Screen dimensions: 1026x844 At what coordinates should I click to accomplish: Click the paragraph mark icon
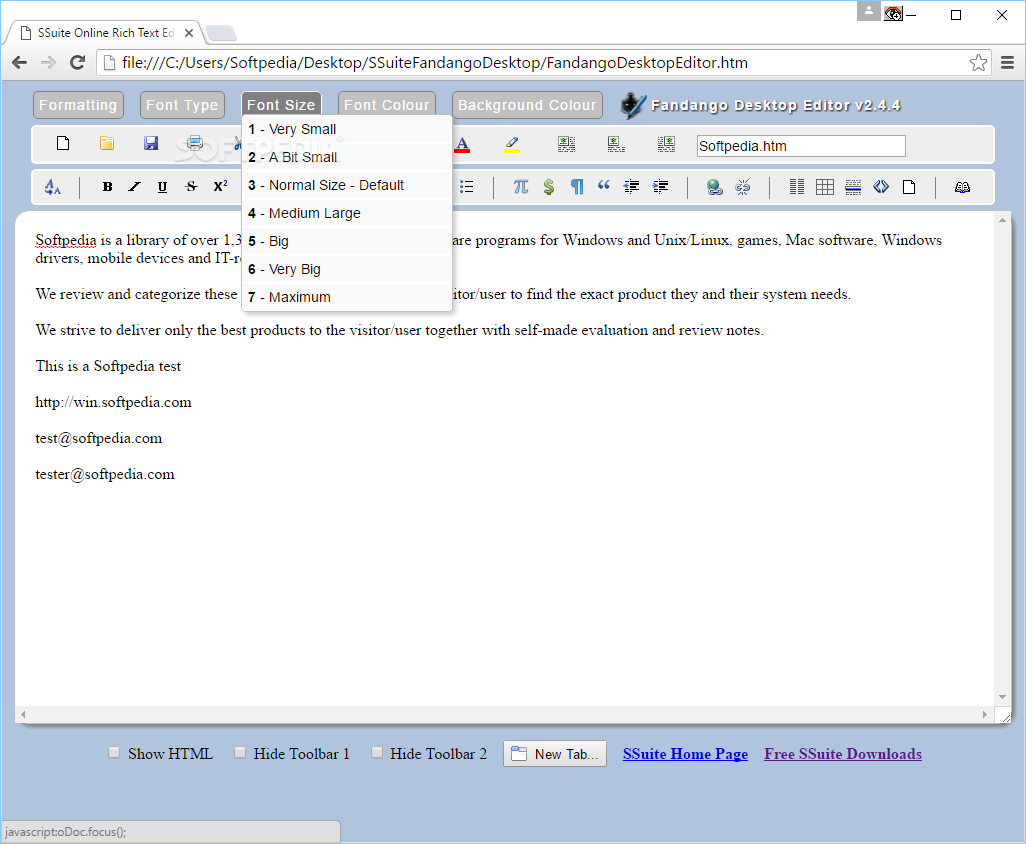pyautogui.click(x=577, y=187)
